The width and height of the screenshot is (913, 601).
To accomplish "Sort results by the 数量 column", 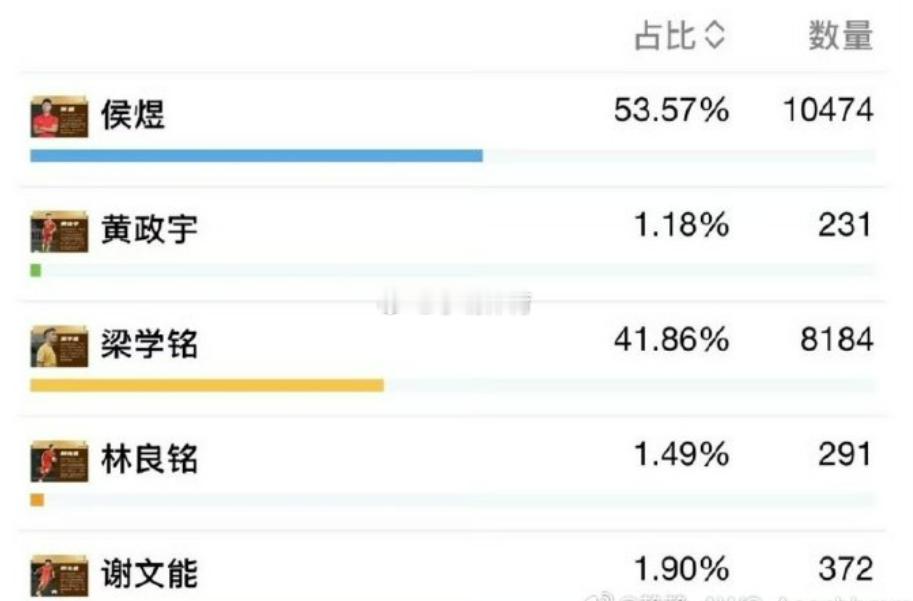I will (838, 36).
